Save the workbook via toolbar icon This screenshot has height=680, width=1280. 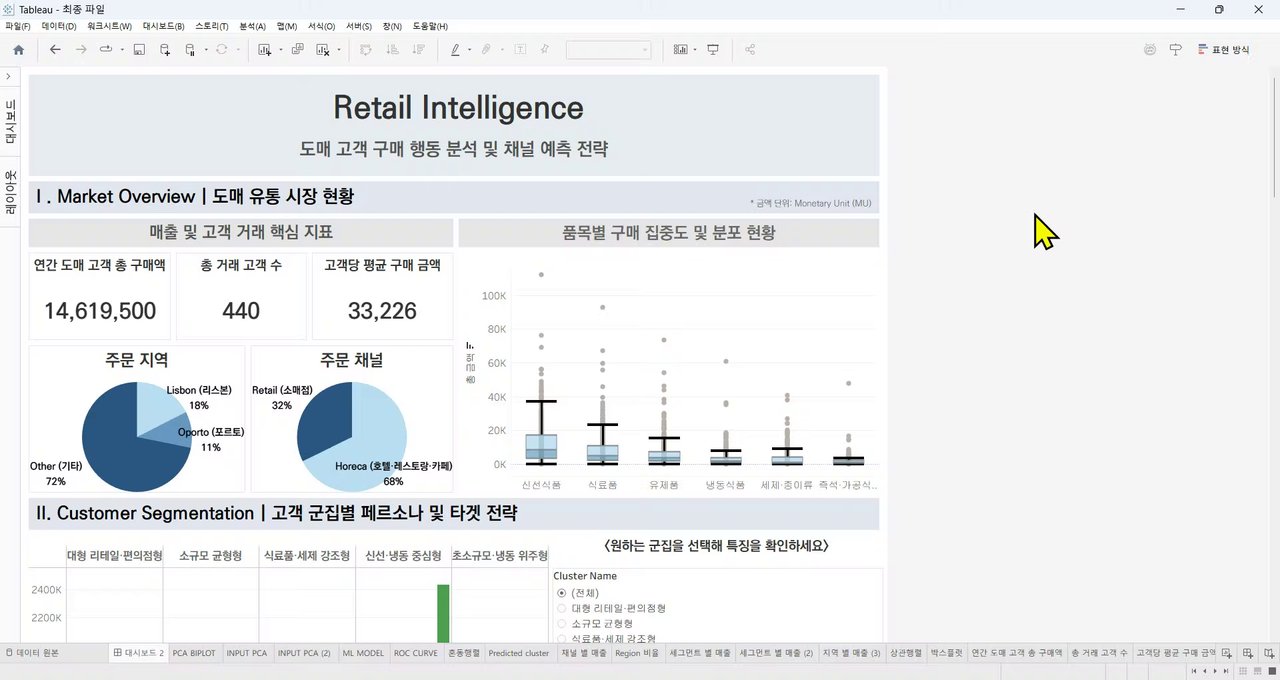(x=139, y=49)
